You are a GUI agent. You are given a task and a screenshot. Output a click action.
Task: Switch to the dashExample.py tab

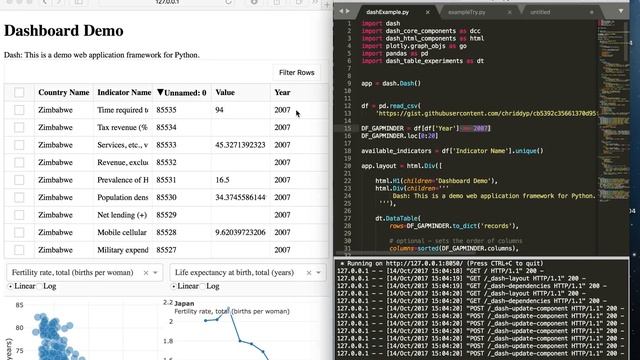pos(387,12)
